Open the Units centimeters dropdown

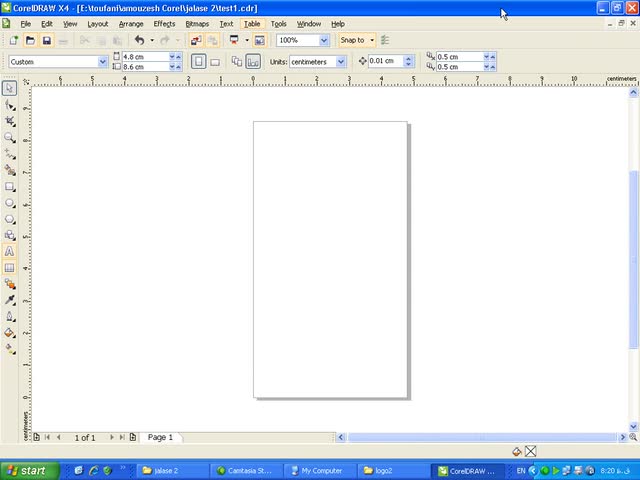pyautogui.click(x=340, y=62)
